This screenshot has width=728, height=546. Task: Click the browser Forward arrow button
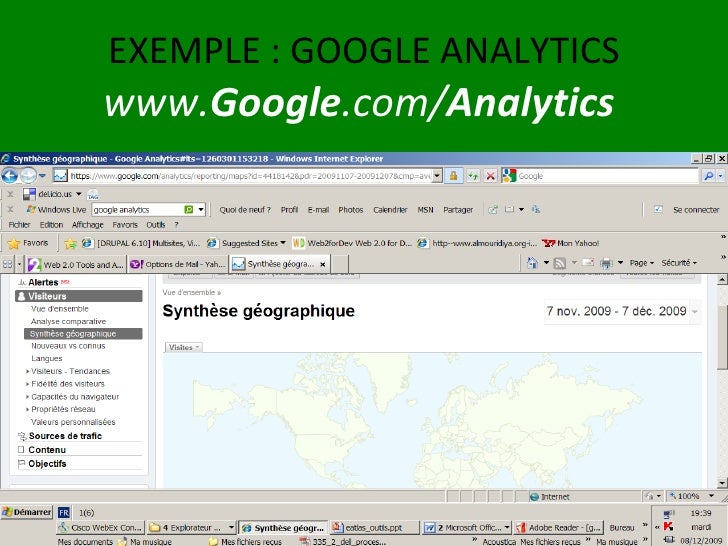[28, 176]
